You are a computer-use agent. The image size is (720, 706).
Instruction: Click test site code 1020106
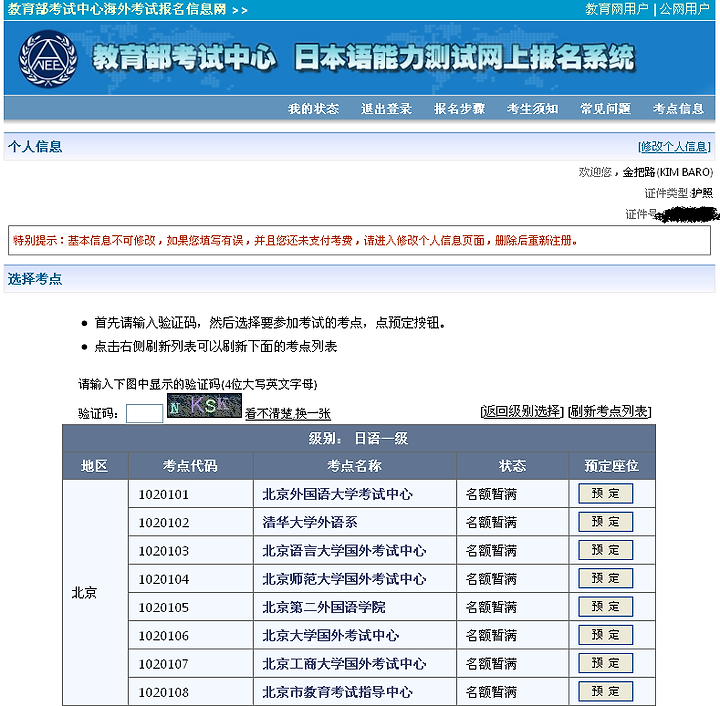163,636
